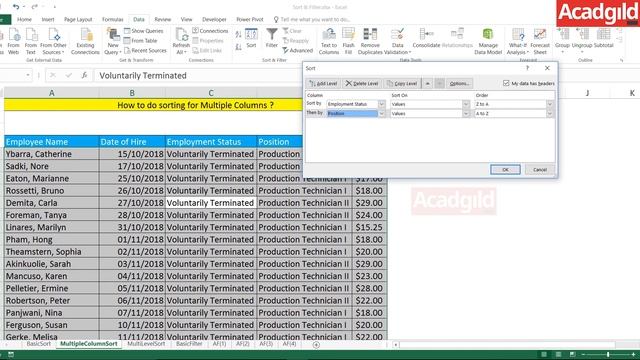Switch to the BasicSort sheet tab
Viewport: 640px width, 360px height.
[x=39, y=344]
